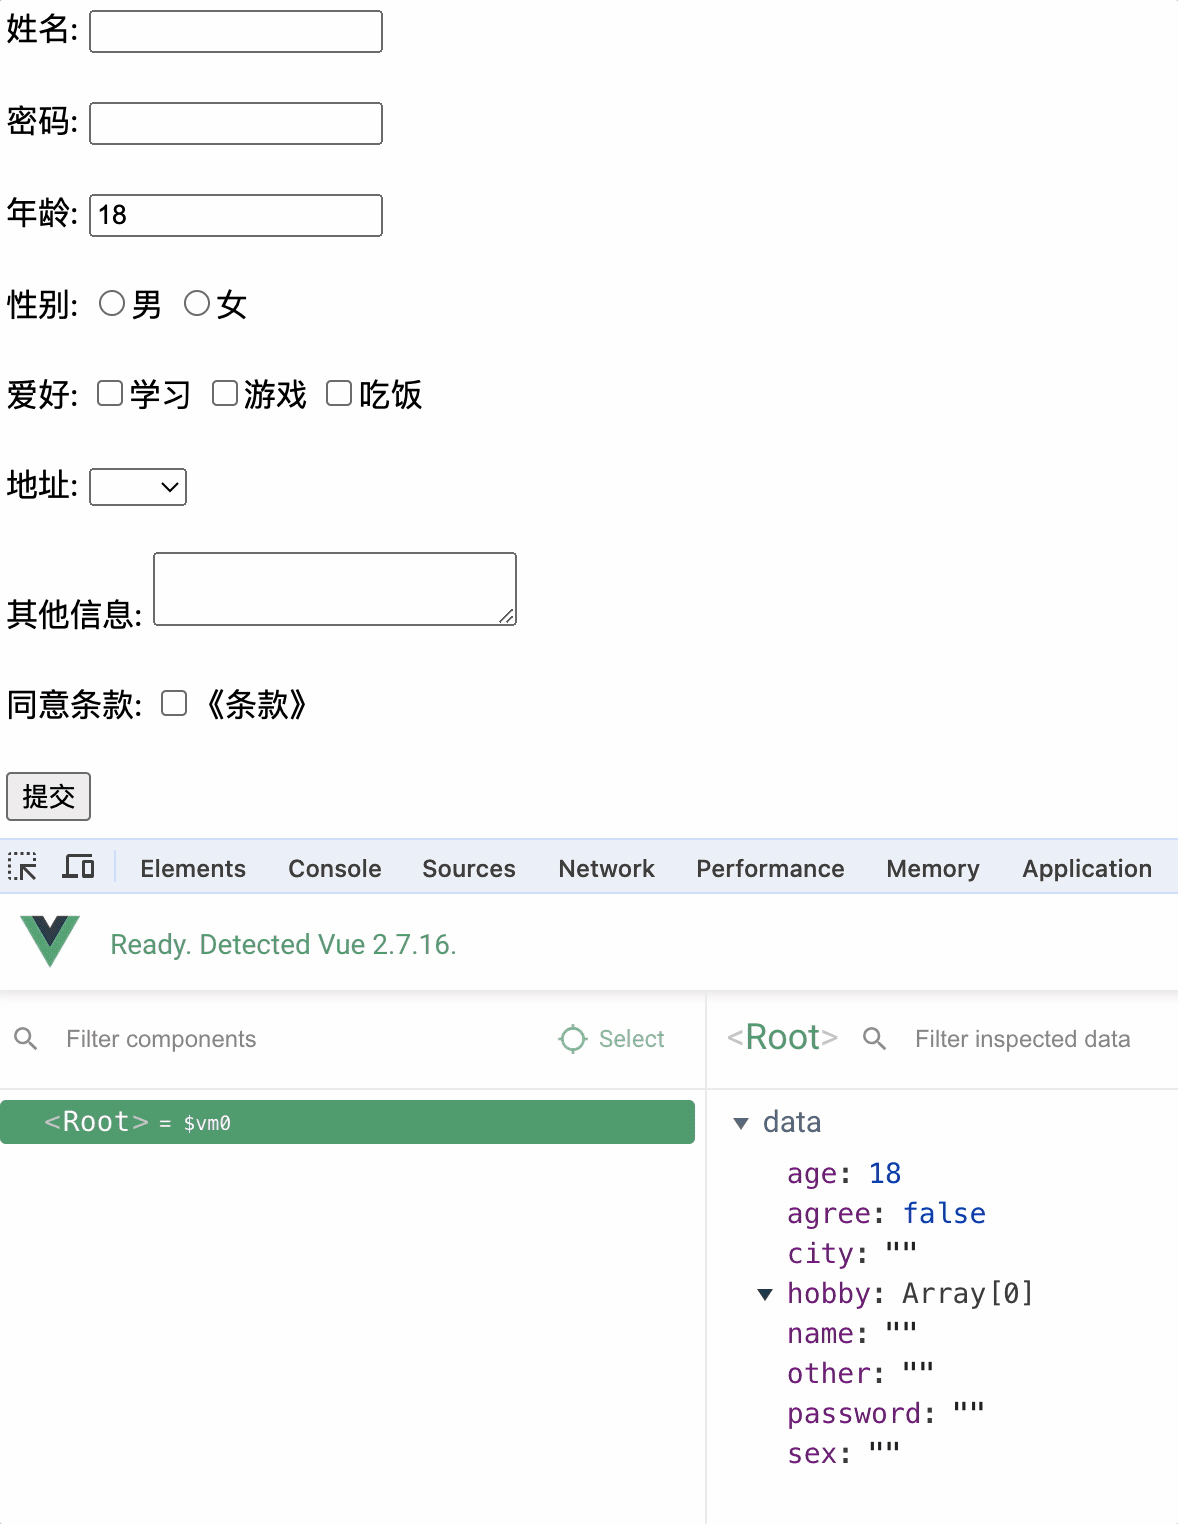Image resolution: width=1178 pixels, height=1524 pixels.
Task: Click the Select component target icon
Action: [x=573, y=1039]
